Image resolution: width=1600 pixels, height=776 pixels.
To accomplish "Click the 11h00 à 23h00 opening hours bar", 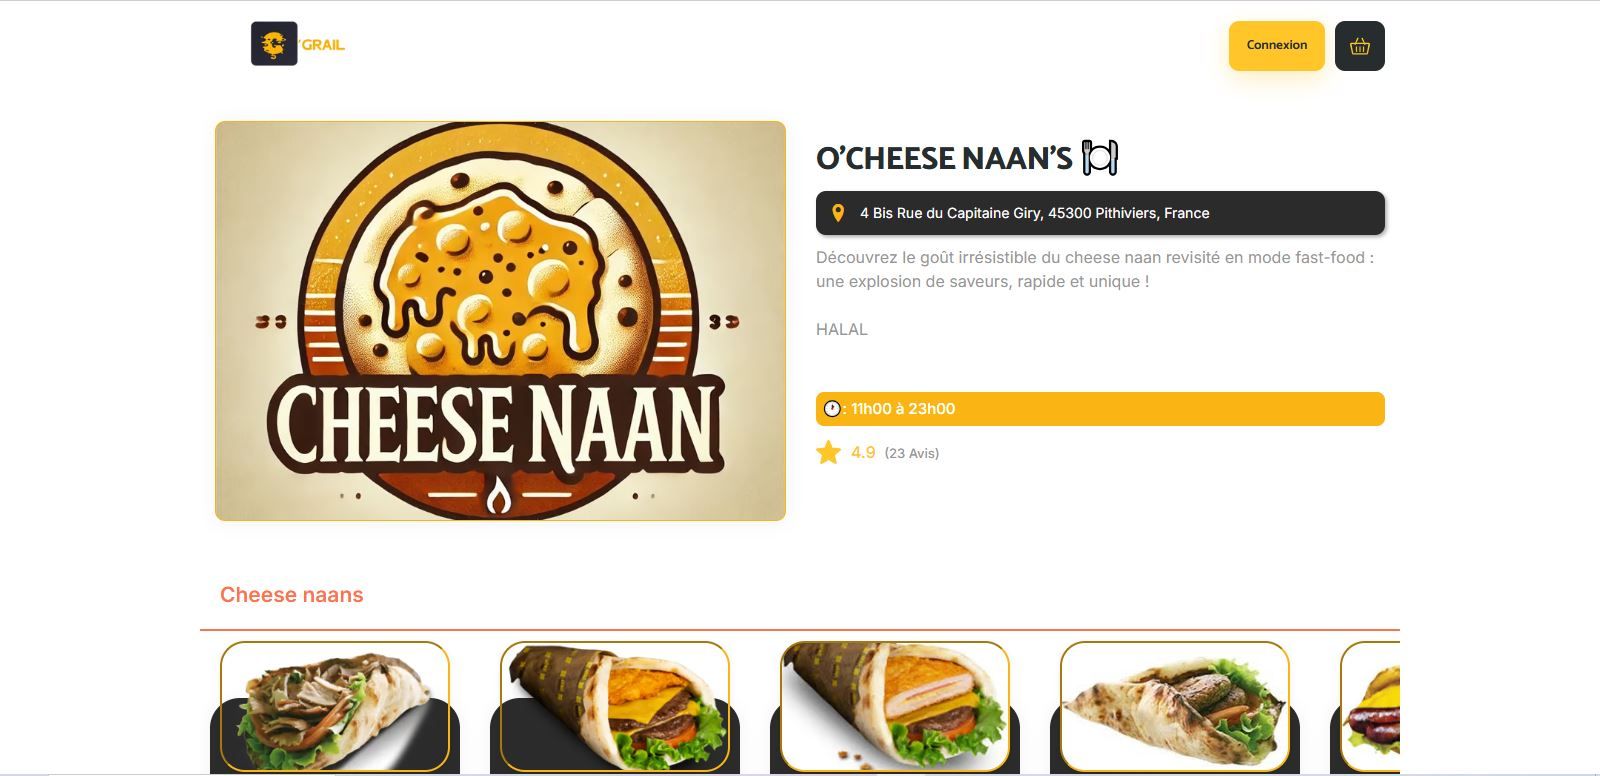I will point(1100,409).
